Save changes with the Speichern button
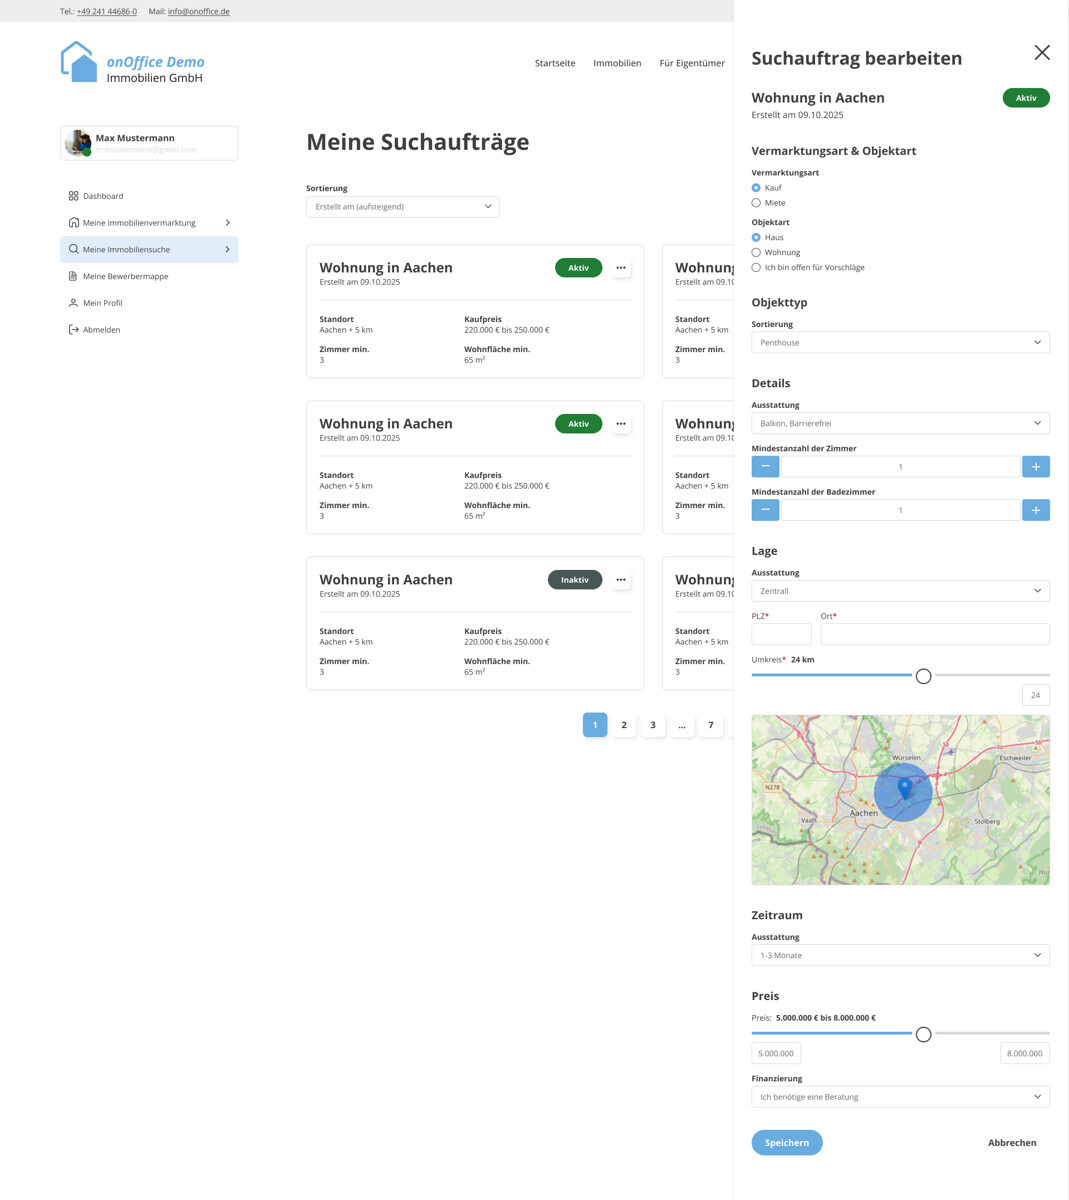 pos(787,1142)
